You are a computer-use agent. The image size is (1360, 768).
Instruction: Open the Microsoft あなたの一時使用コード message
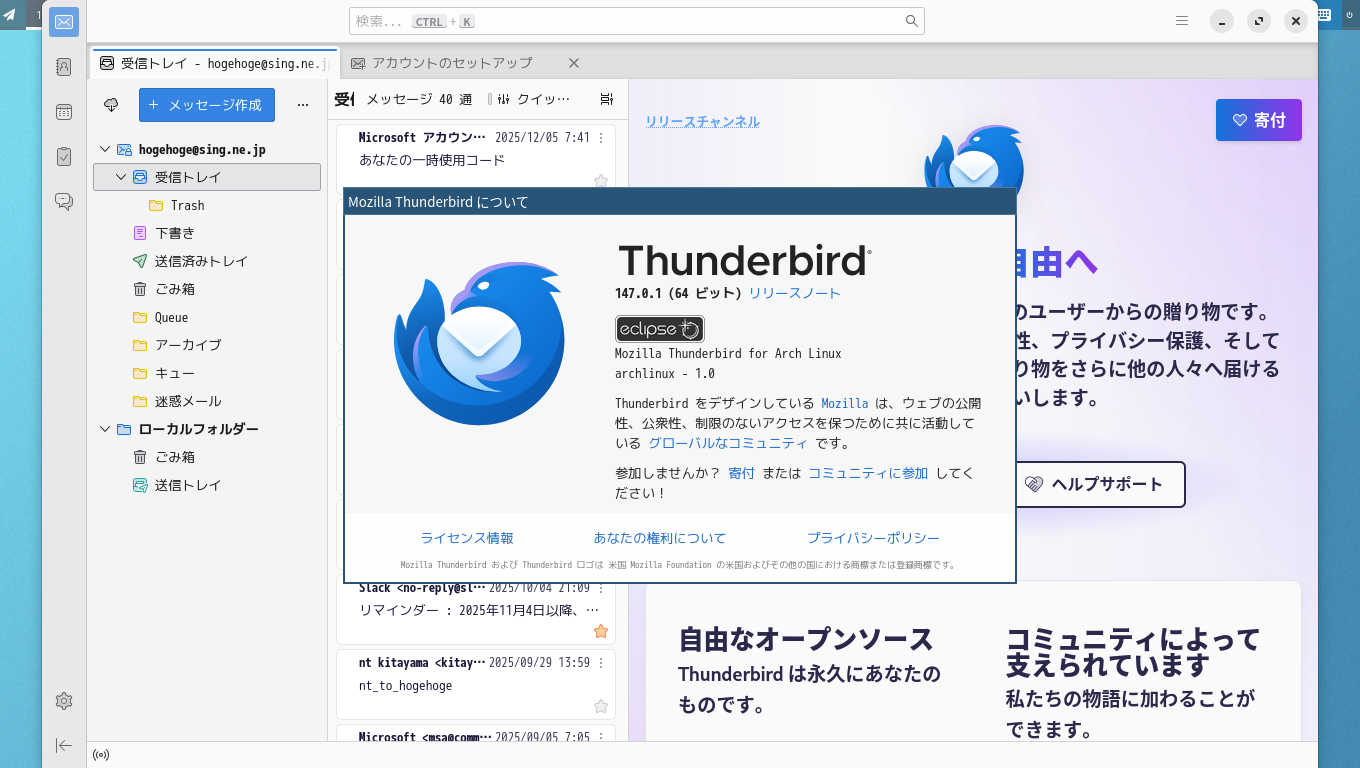[476, 158]
